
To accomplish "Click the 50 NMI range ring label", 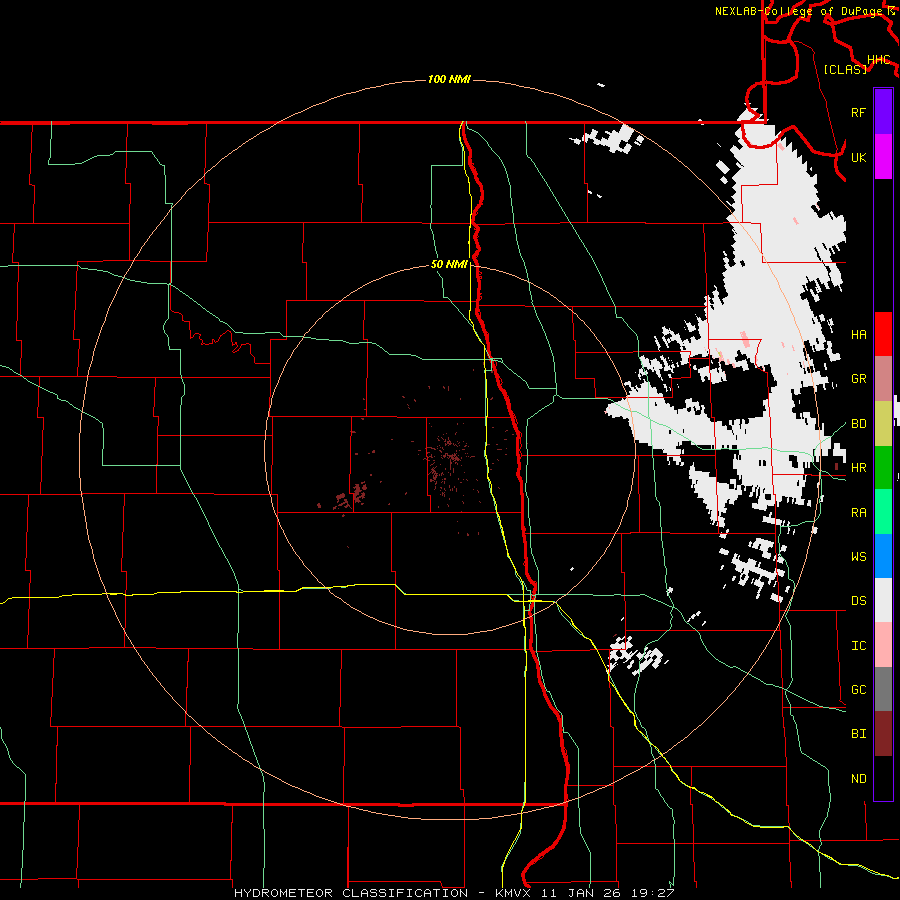I will coord(449,264).
